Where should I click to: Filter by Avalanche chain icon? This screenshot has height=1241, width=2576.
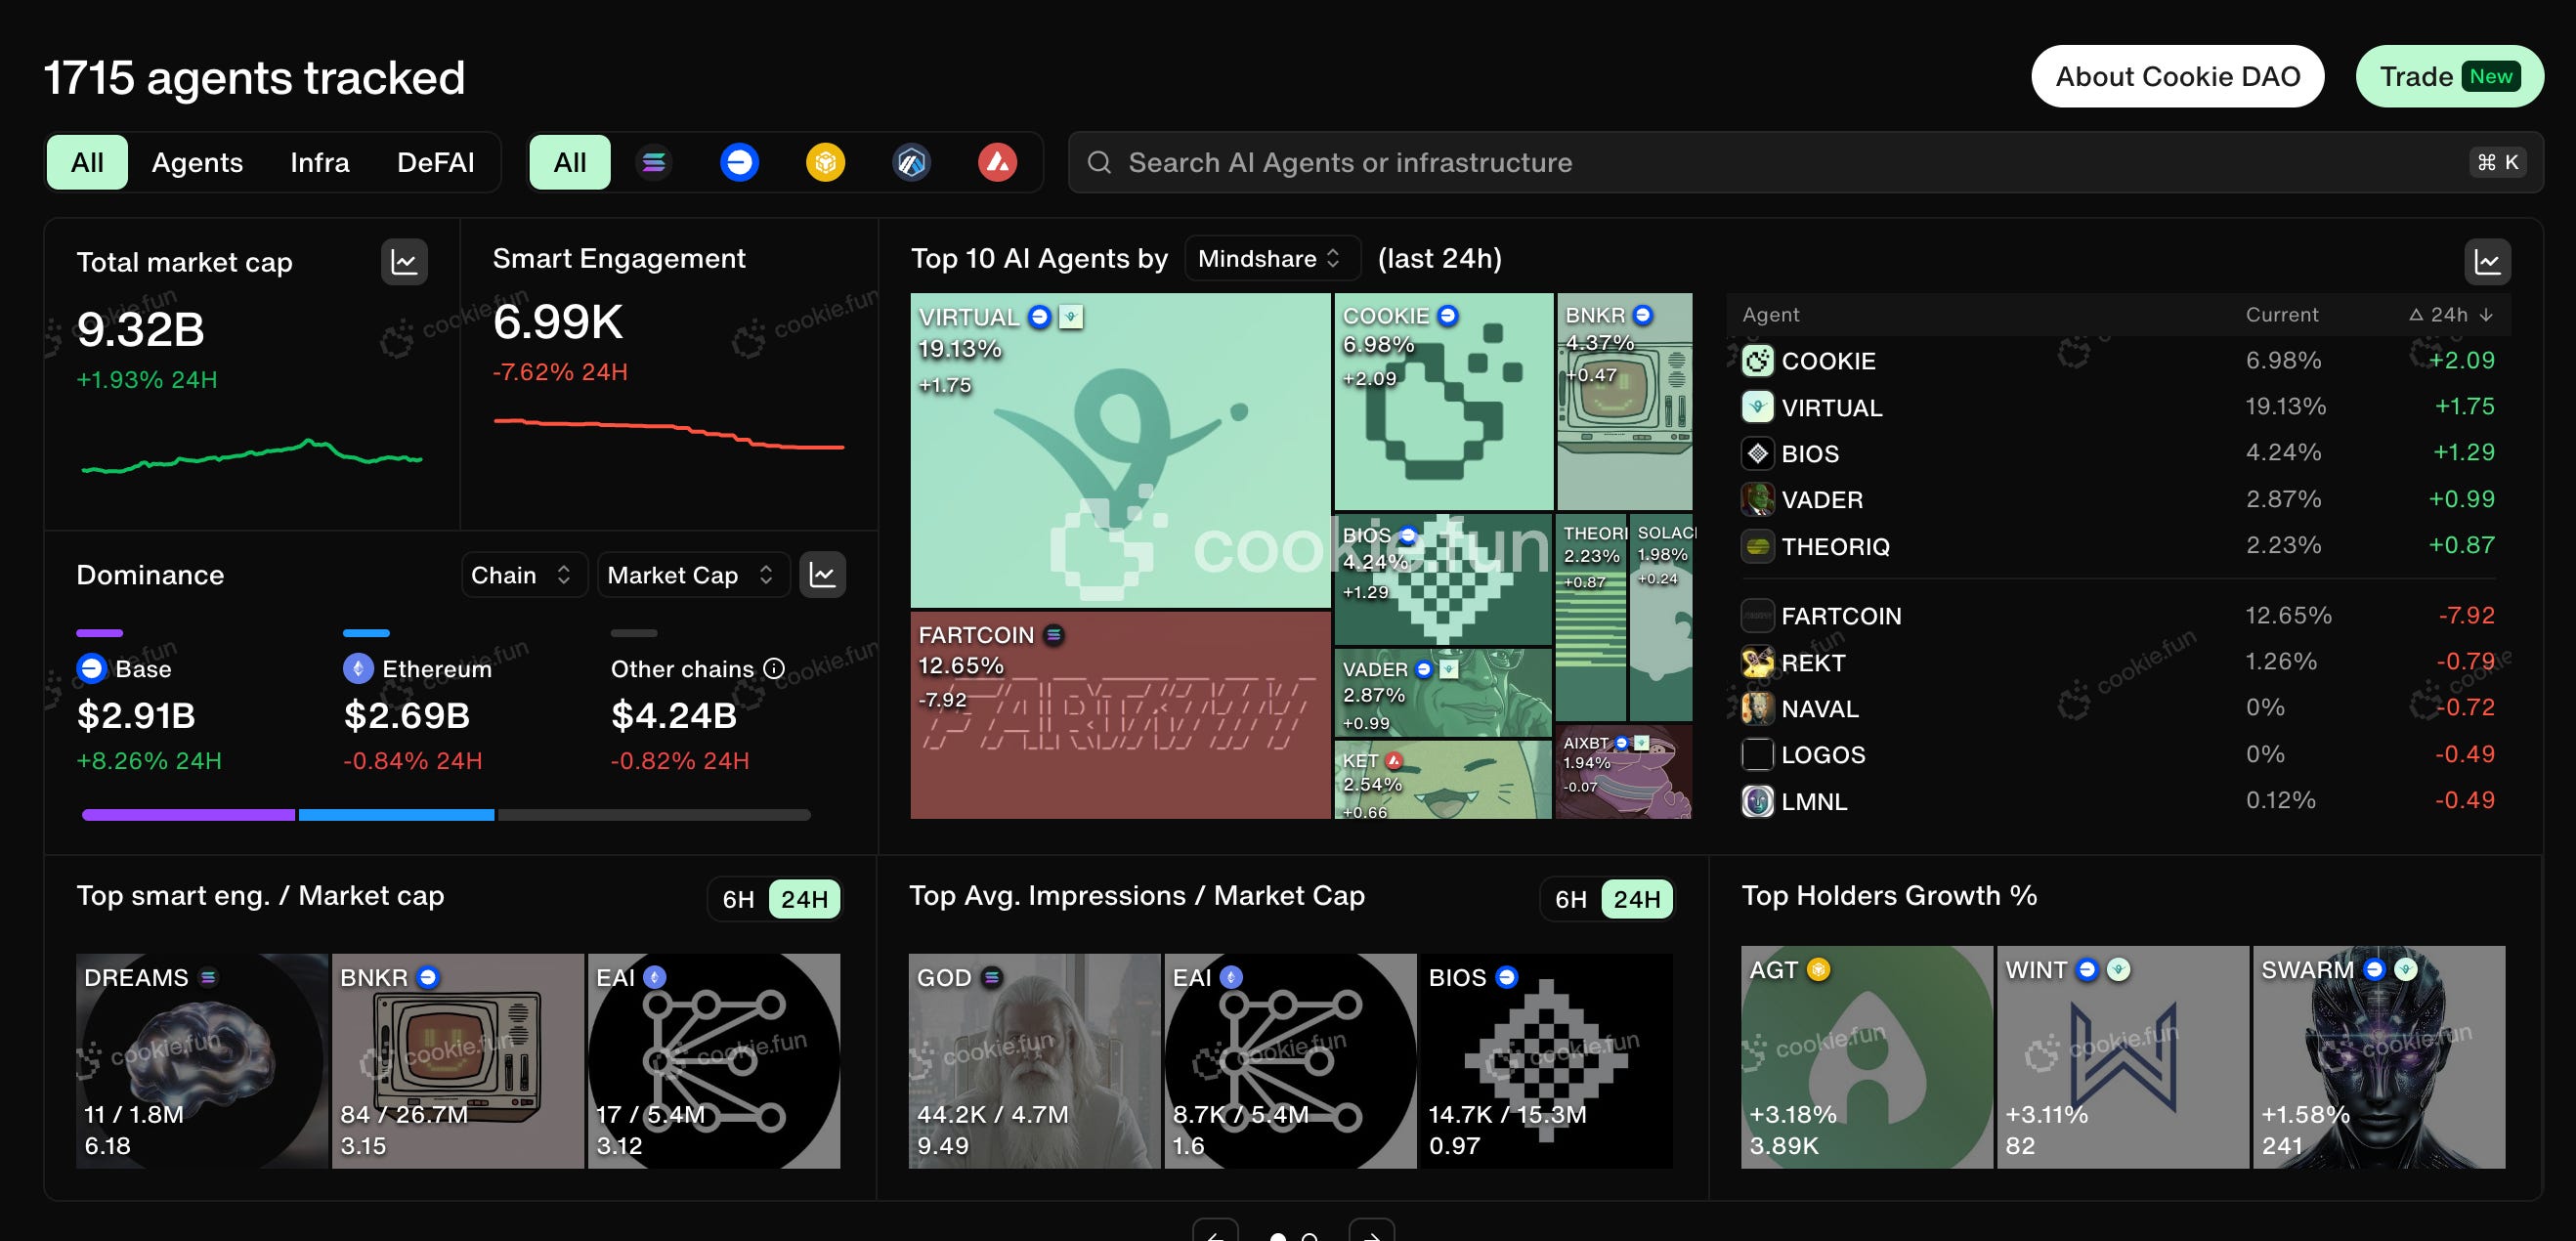pos(997,162)
